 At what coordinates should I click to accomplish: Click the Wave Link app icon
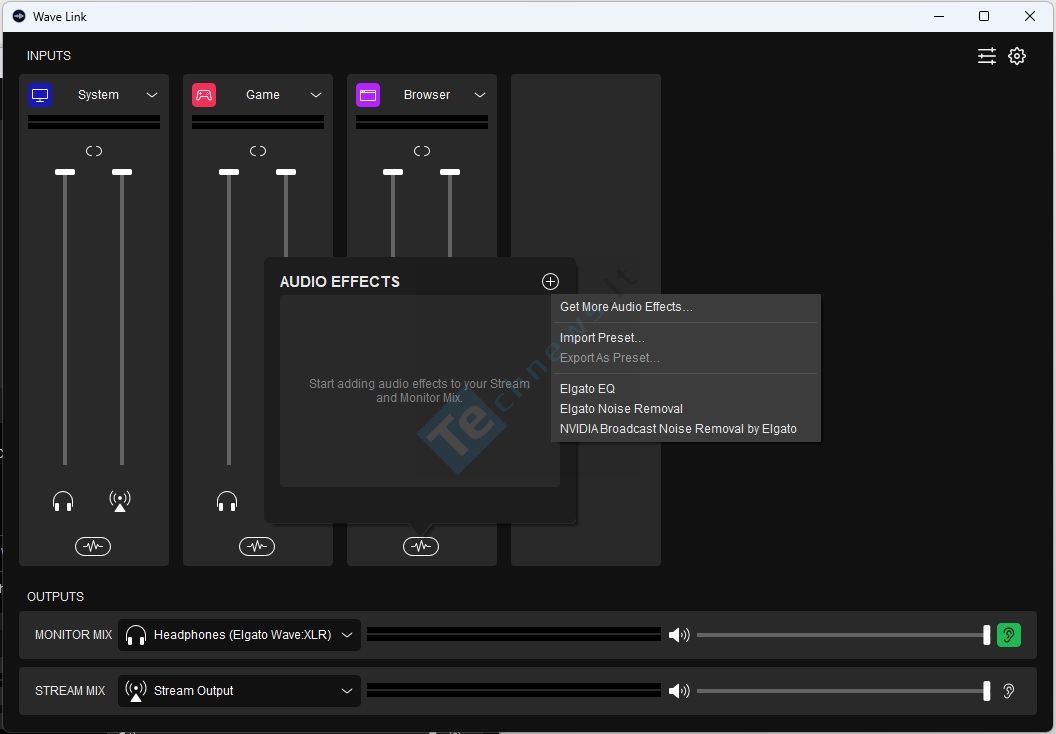pos(19,16)
